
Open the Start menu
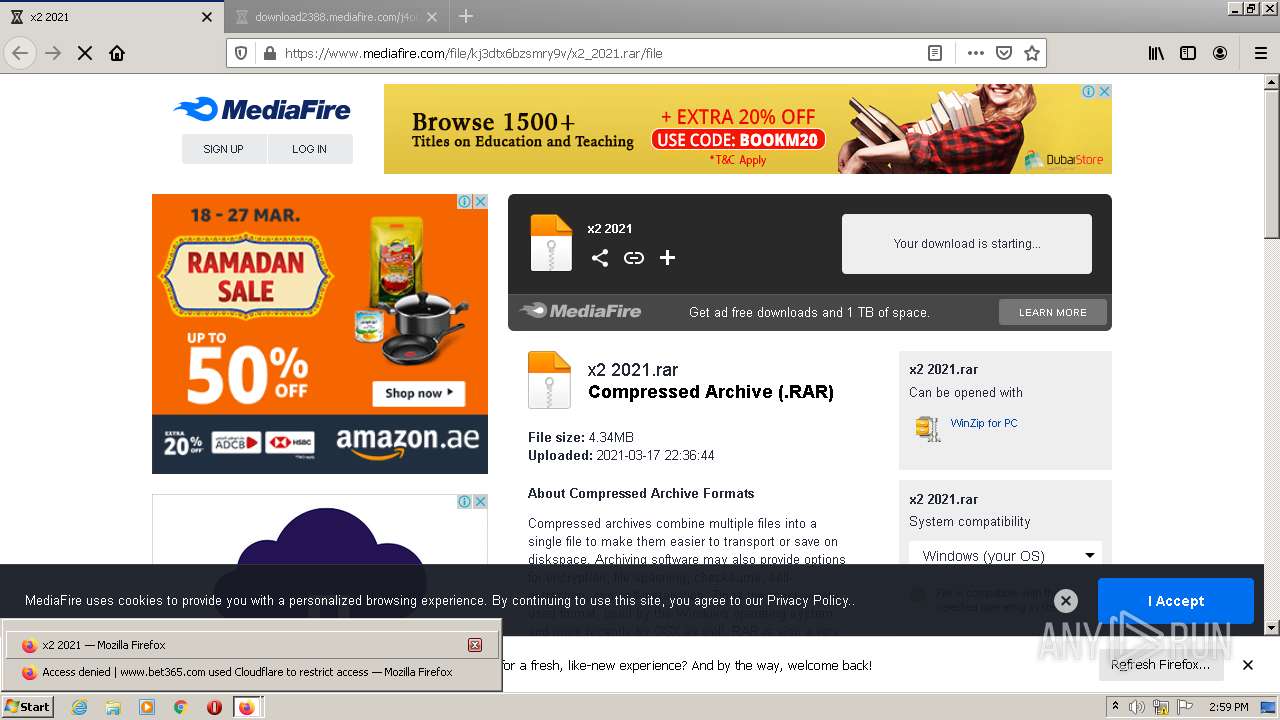pos(28,707)
